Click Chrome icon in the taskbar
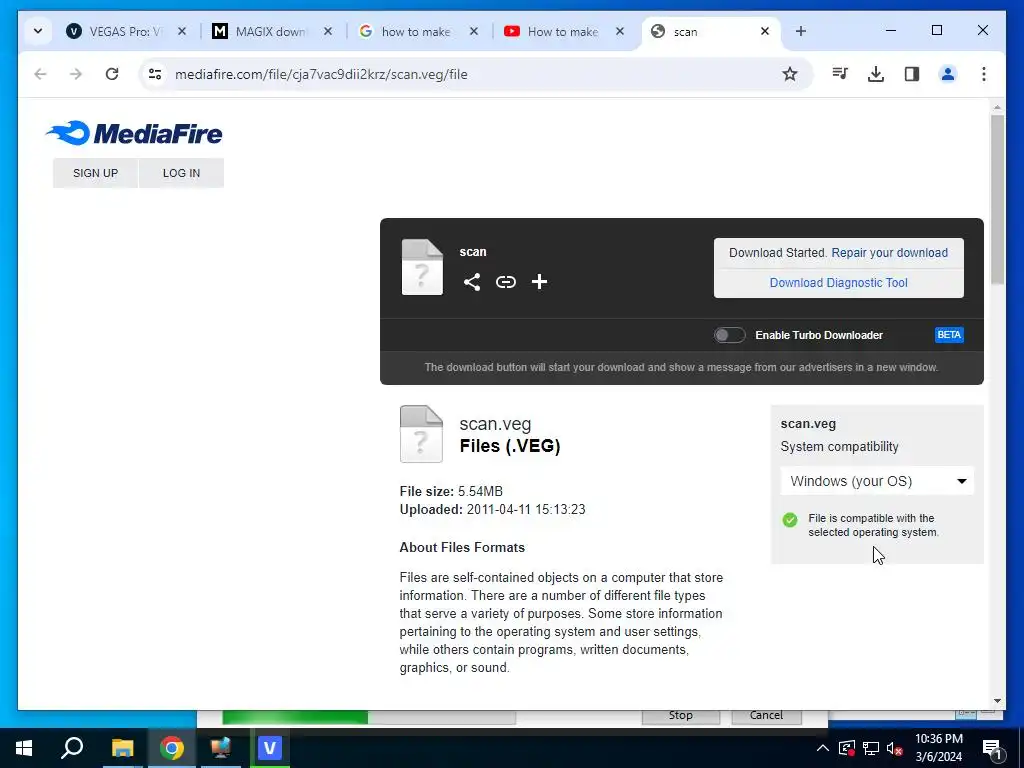The height and width of the screenshot is (768, 1024). pos(171,748)
